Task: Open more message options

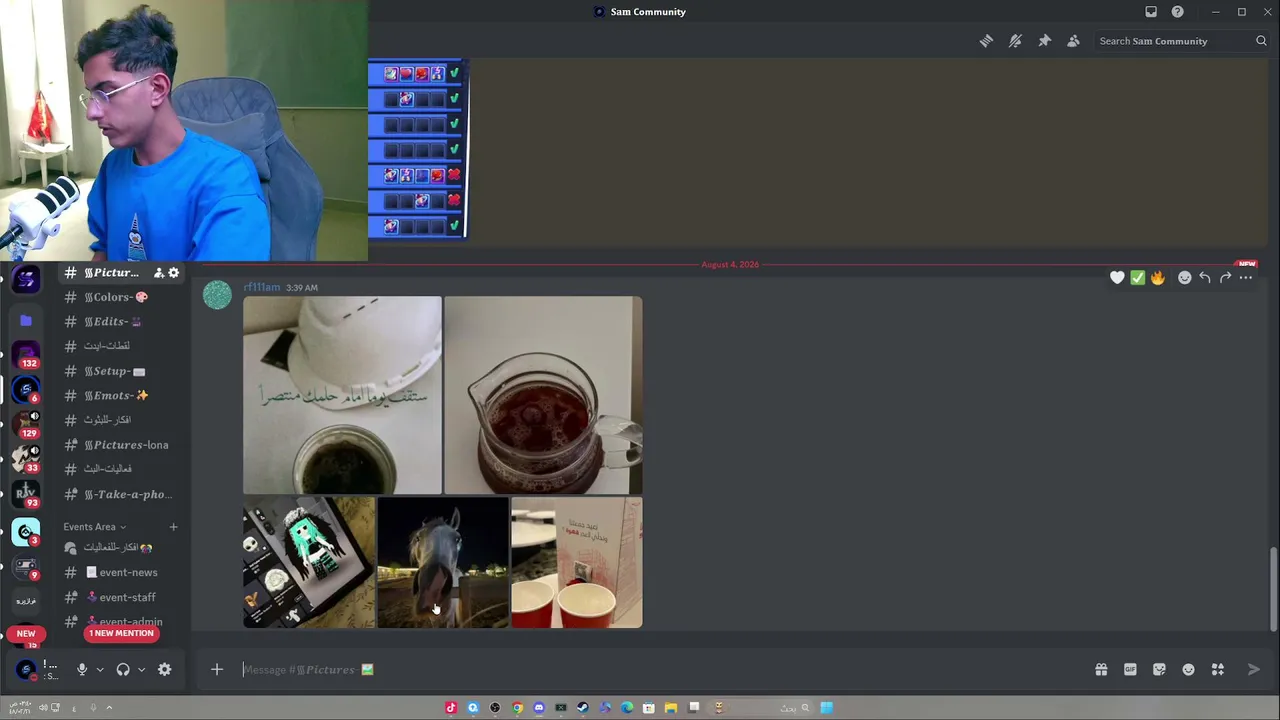Action: pyautogui.click(x=1246, y=278)
